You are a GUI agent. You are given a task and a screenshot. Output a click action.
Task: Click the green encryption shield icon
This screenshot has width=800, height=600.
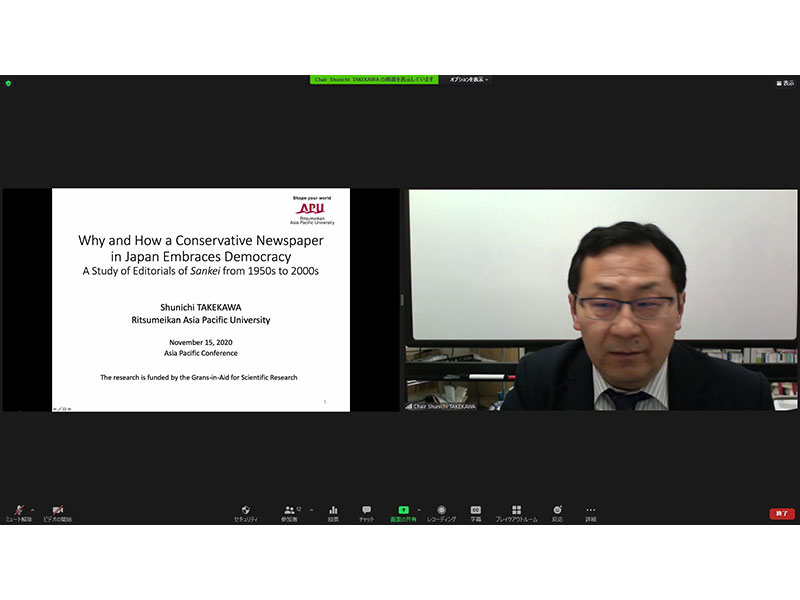[8, 83]
